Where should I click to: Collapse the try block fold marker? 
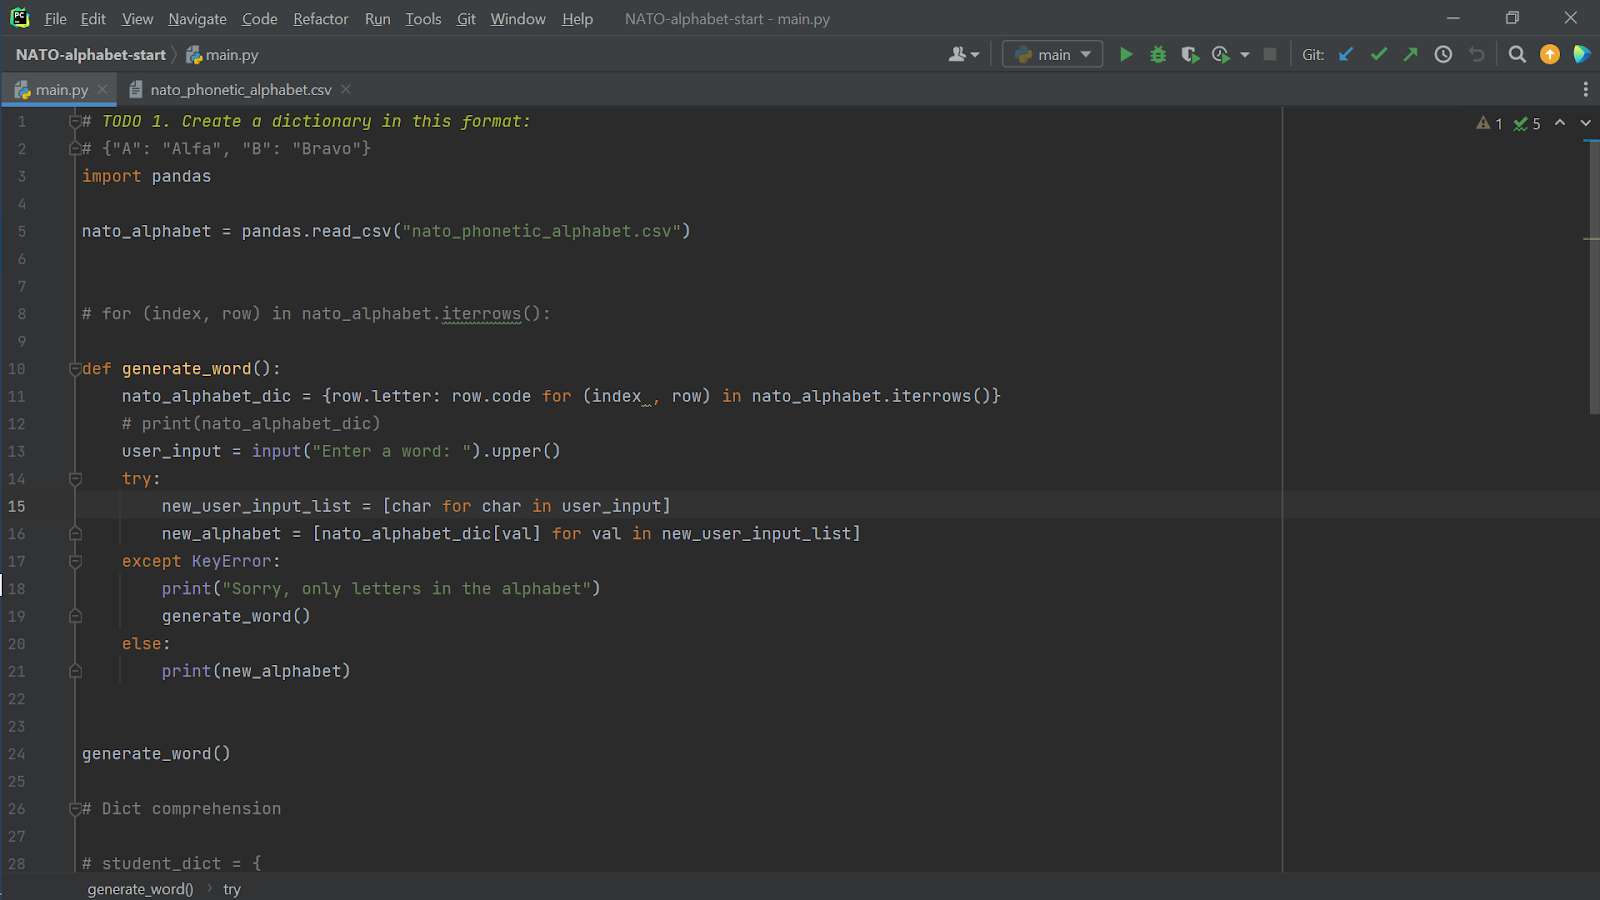pos(75,479)
